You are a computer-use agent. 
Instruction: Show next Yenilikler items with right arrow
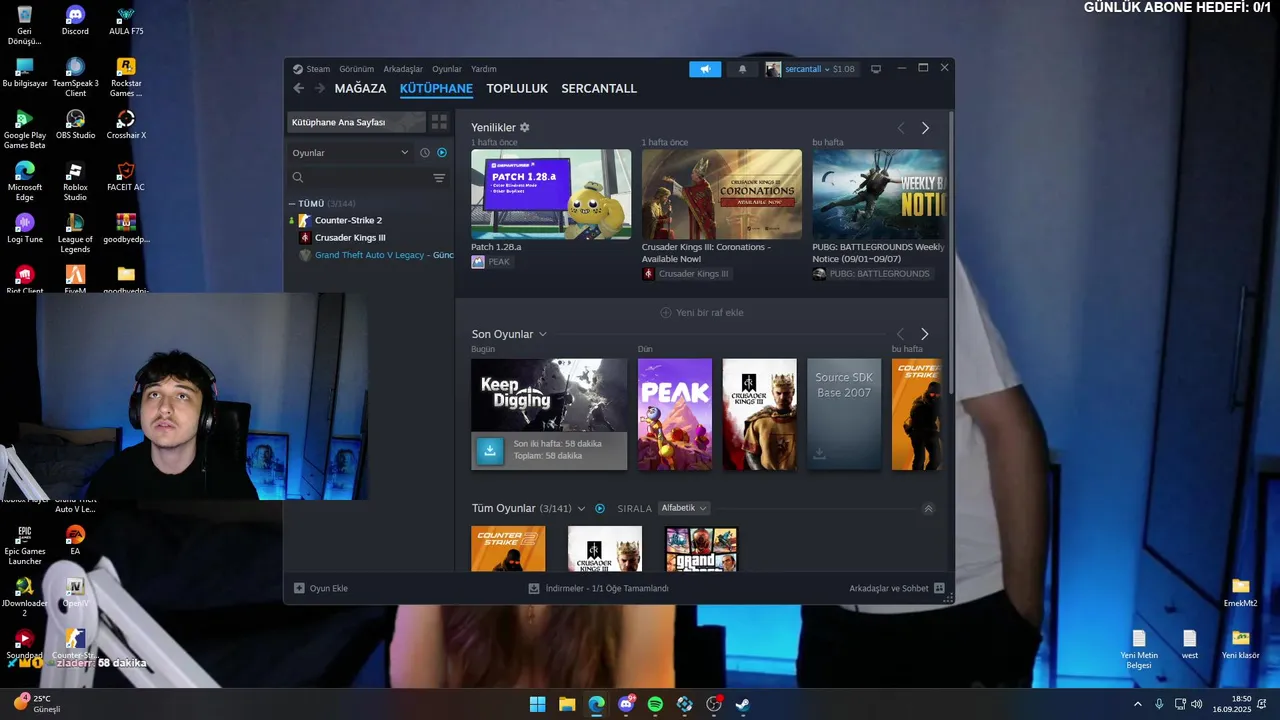tap(925, 128)
